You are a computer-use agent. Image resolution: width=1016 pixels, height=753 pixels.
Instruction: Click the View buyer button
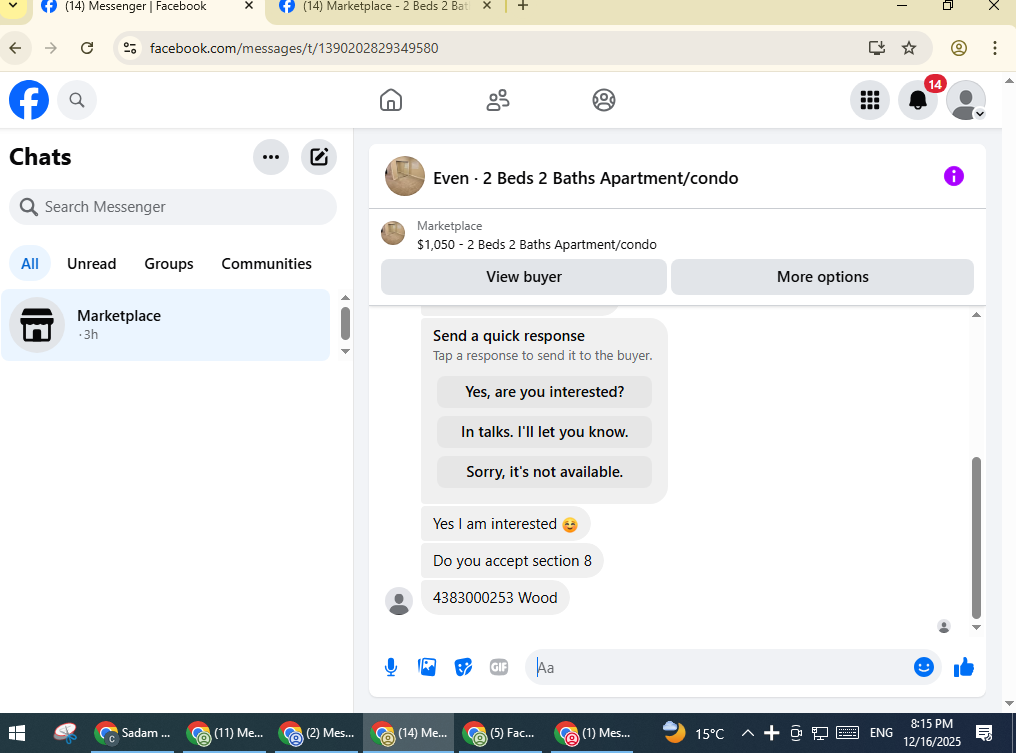pyautogui.click(x=524, y=277)
